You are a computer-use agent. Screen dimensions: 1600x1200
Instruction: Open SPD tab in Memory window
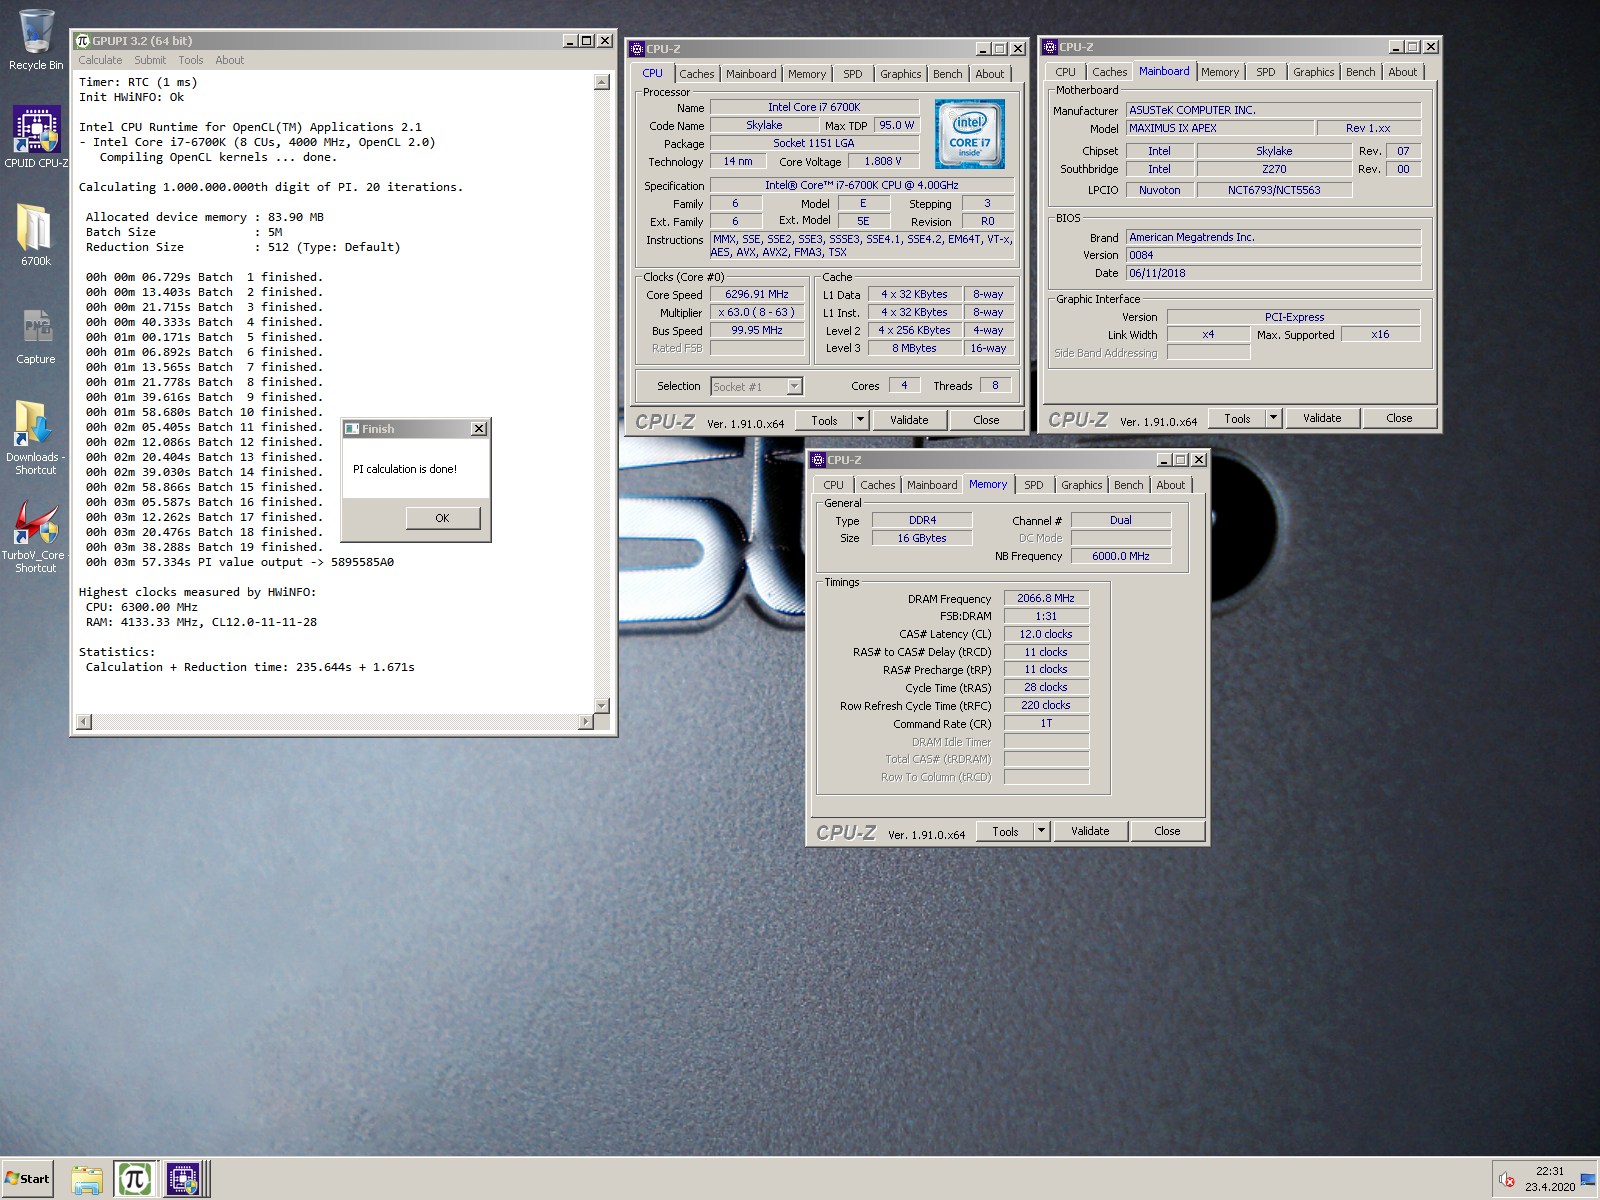(1034, 485)
